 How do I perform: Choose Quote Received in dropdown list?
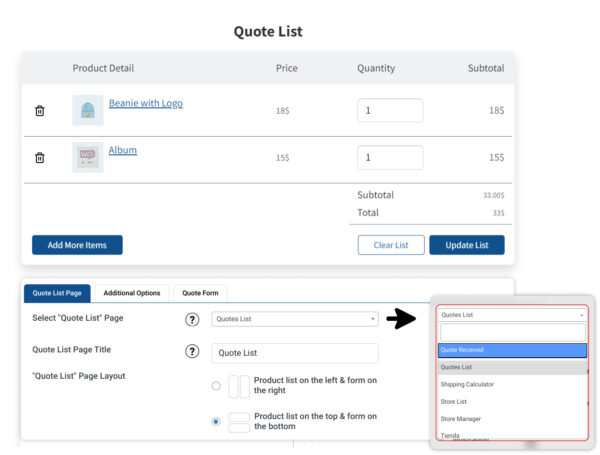512,350
